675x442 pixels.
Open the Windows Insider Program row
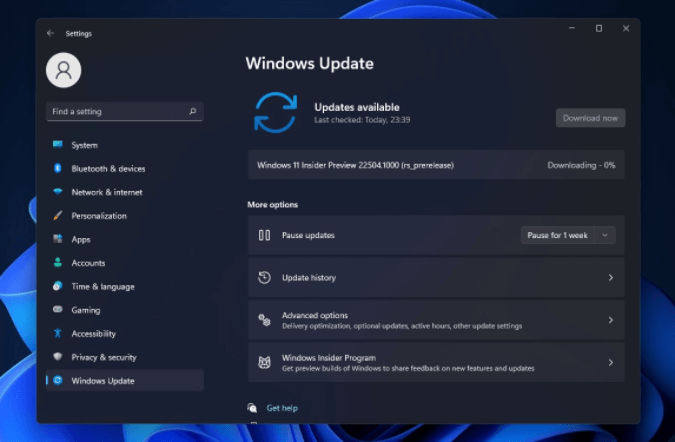436,362
